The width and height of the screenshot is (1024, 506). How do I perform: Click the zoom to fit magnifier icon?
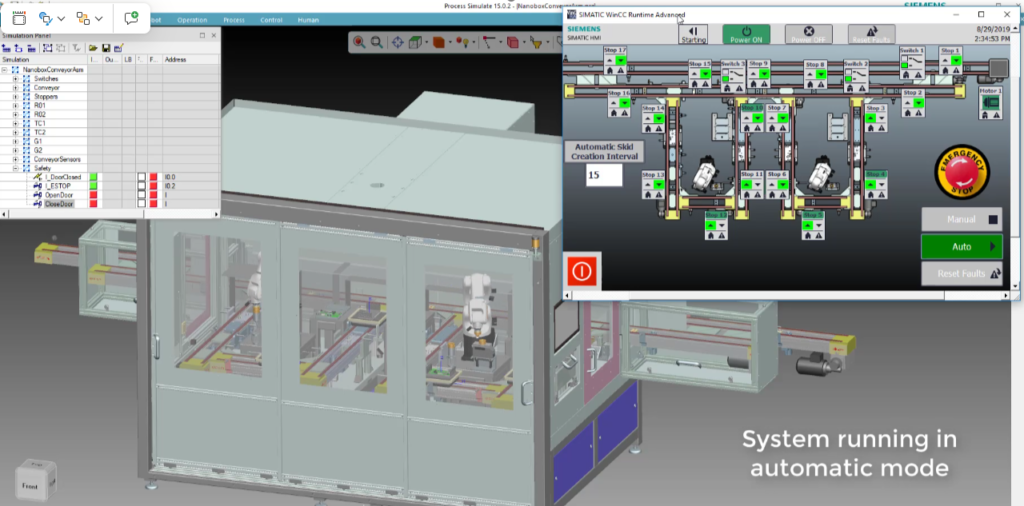(x=377, y=42)
